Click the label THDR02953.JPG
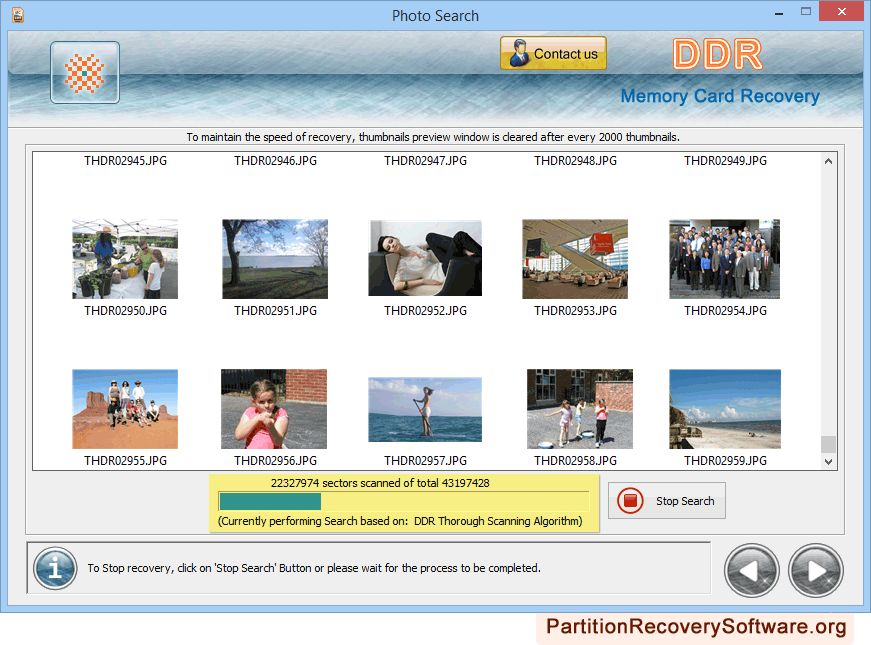The height and width of the screenshot is (645, 871). (x=575, y=311)
